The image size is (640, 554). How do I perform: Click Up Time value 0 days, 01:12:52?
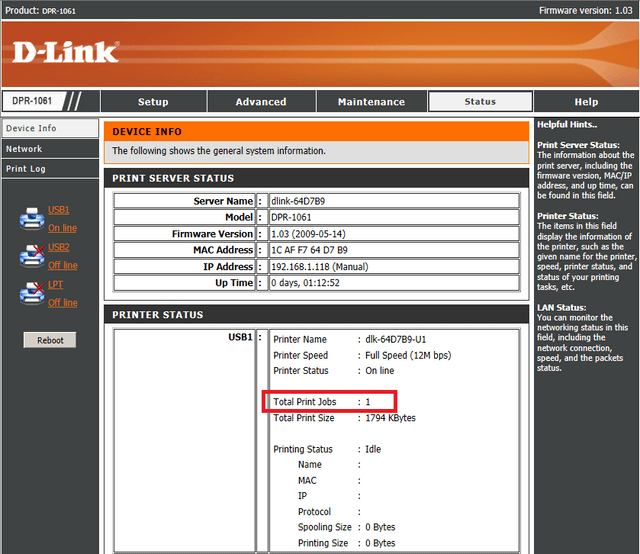click(x=305, y=283)
